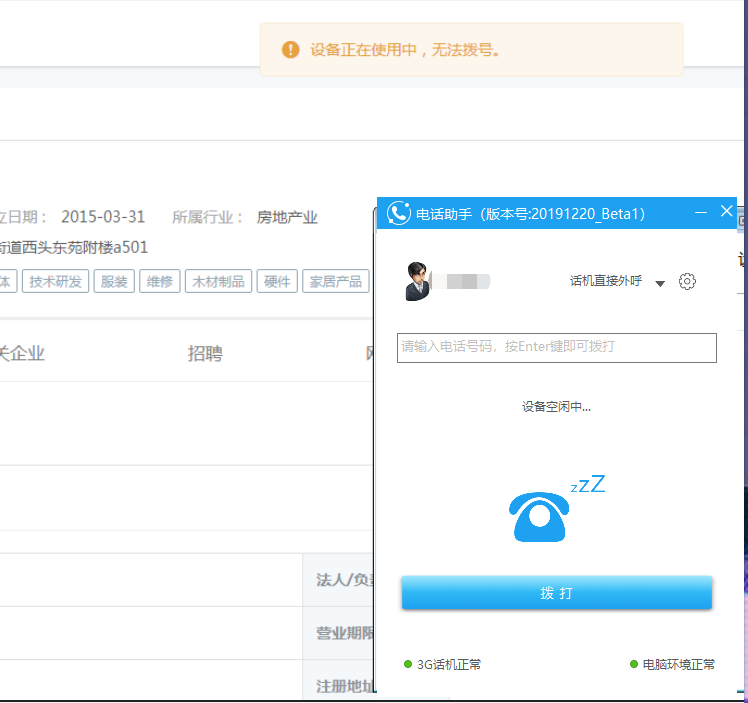The height and width of the screenshot is (703, 748).
Task: Switch to the 招聘 tab
Action: 205,353
